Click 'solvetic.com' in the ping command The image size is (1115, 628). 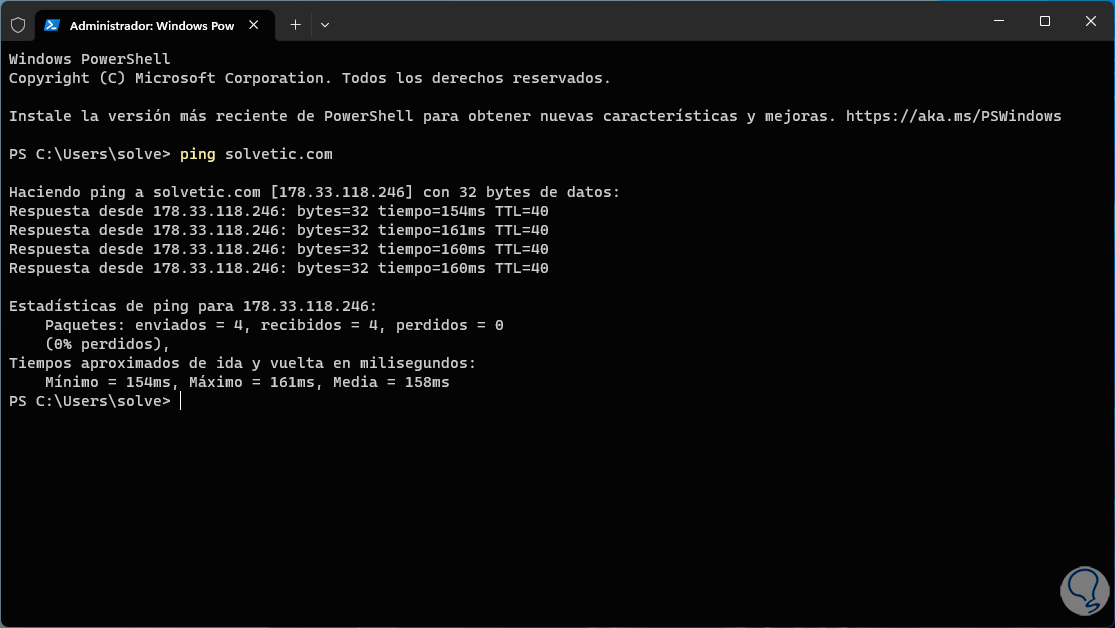279,154
